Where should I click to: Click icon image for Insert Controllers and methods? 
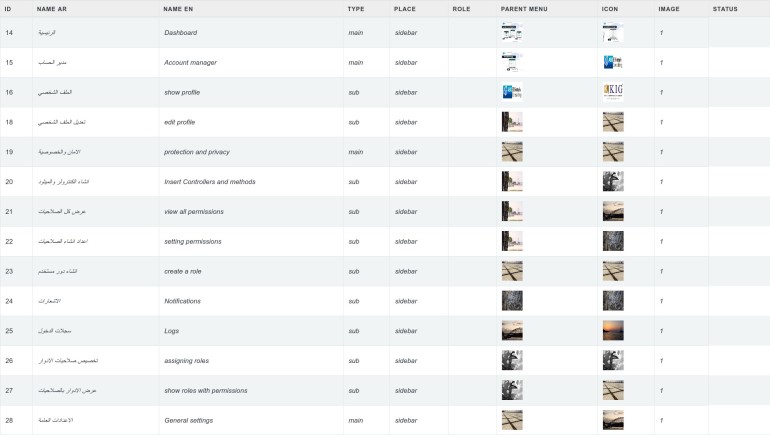click(x=613, y=182)
